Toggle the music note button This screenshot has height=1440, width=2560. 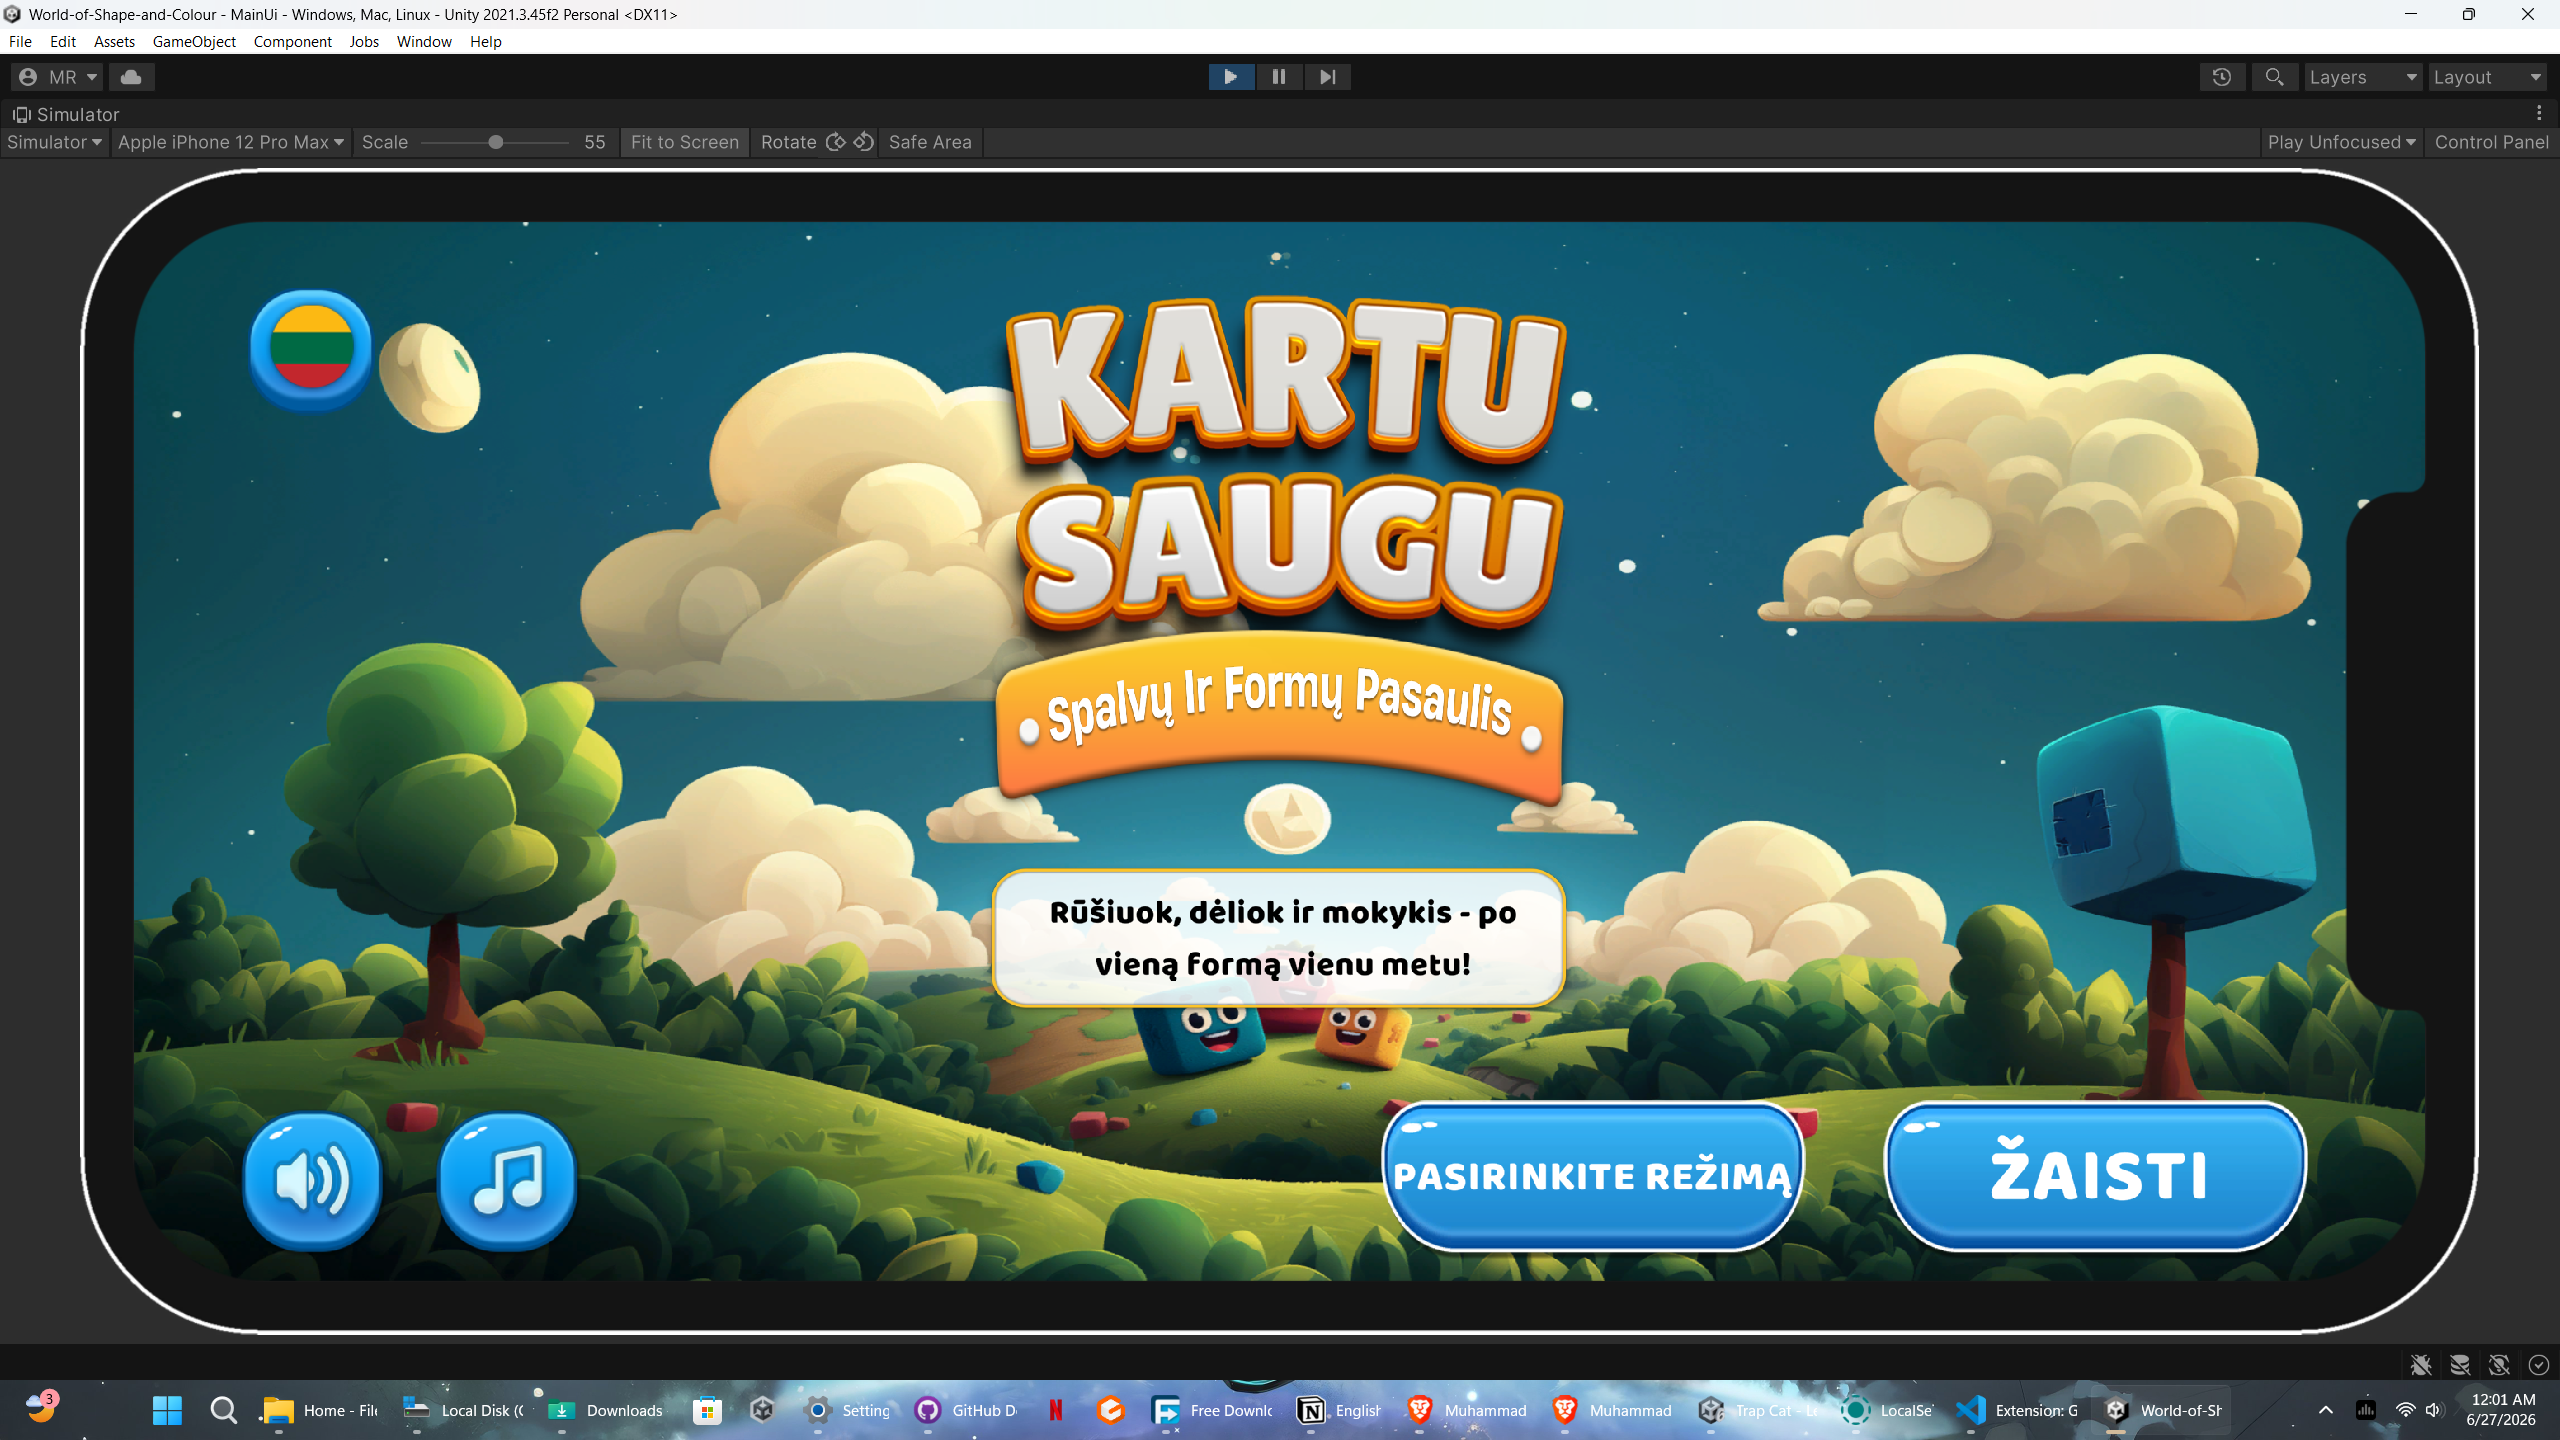tap(508, 1181)
